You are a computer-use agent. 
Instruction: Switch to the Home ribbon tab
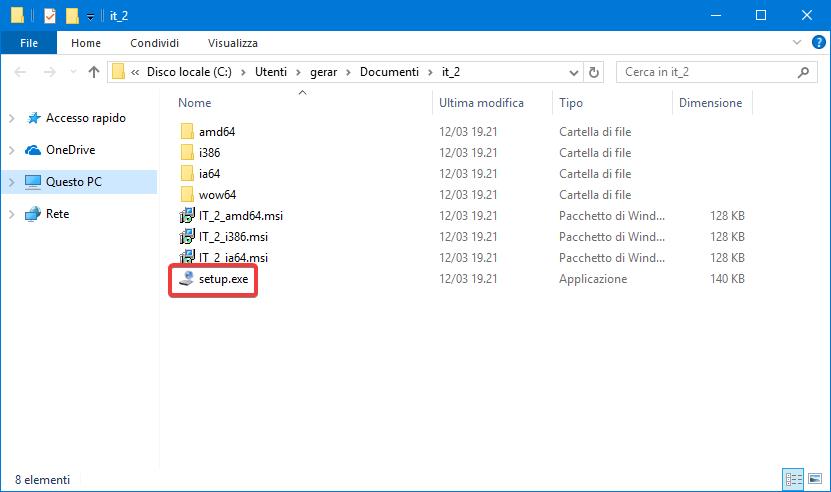click(x=86, y=43)
